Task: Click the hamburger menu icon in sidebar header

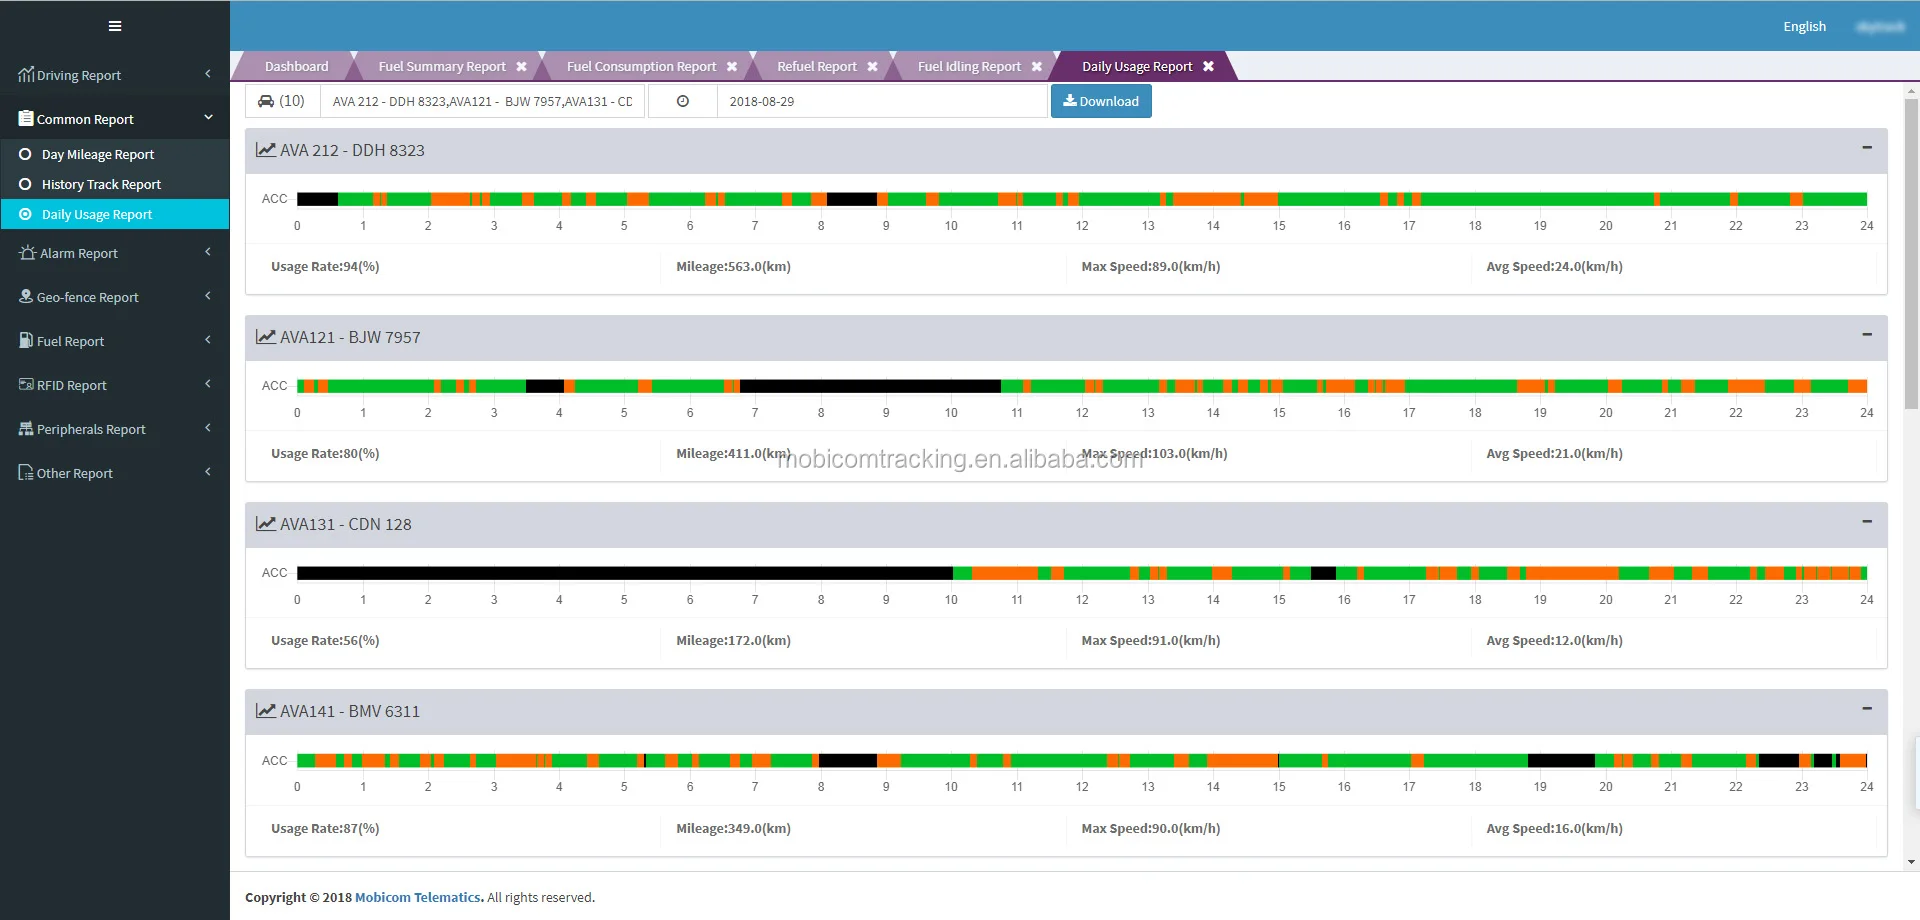Action: pos(115,26)
